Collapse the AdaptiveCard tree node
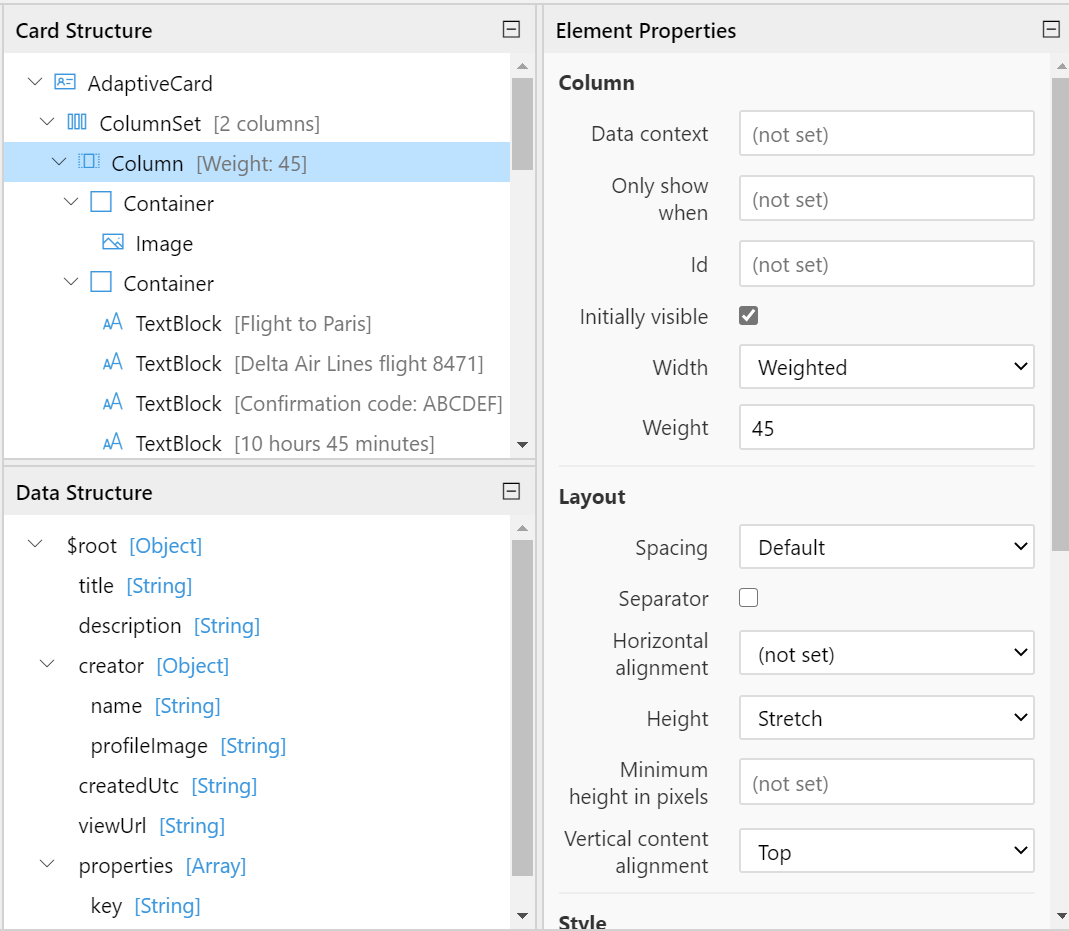 point(35,82)
